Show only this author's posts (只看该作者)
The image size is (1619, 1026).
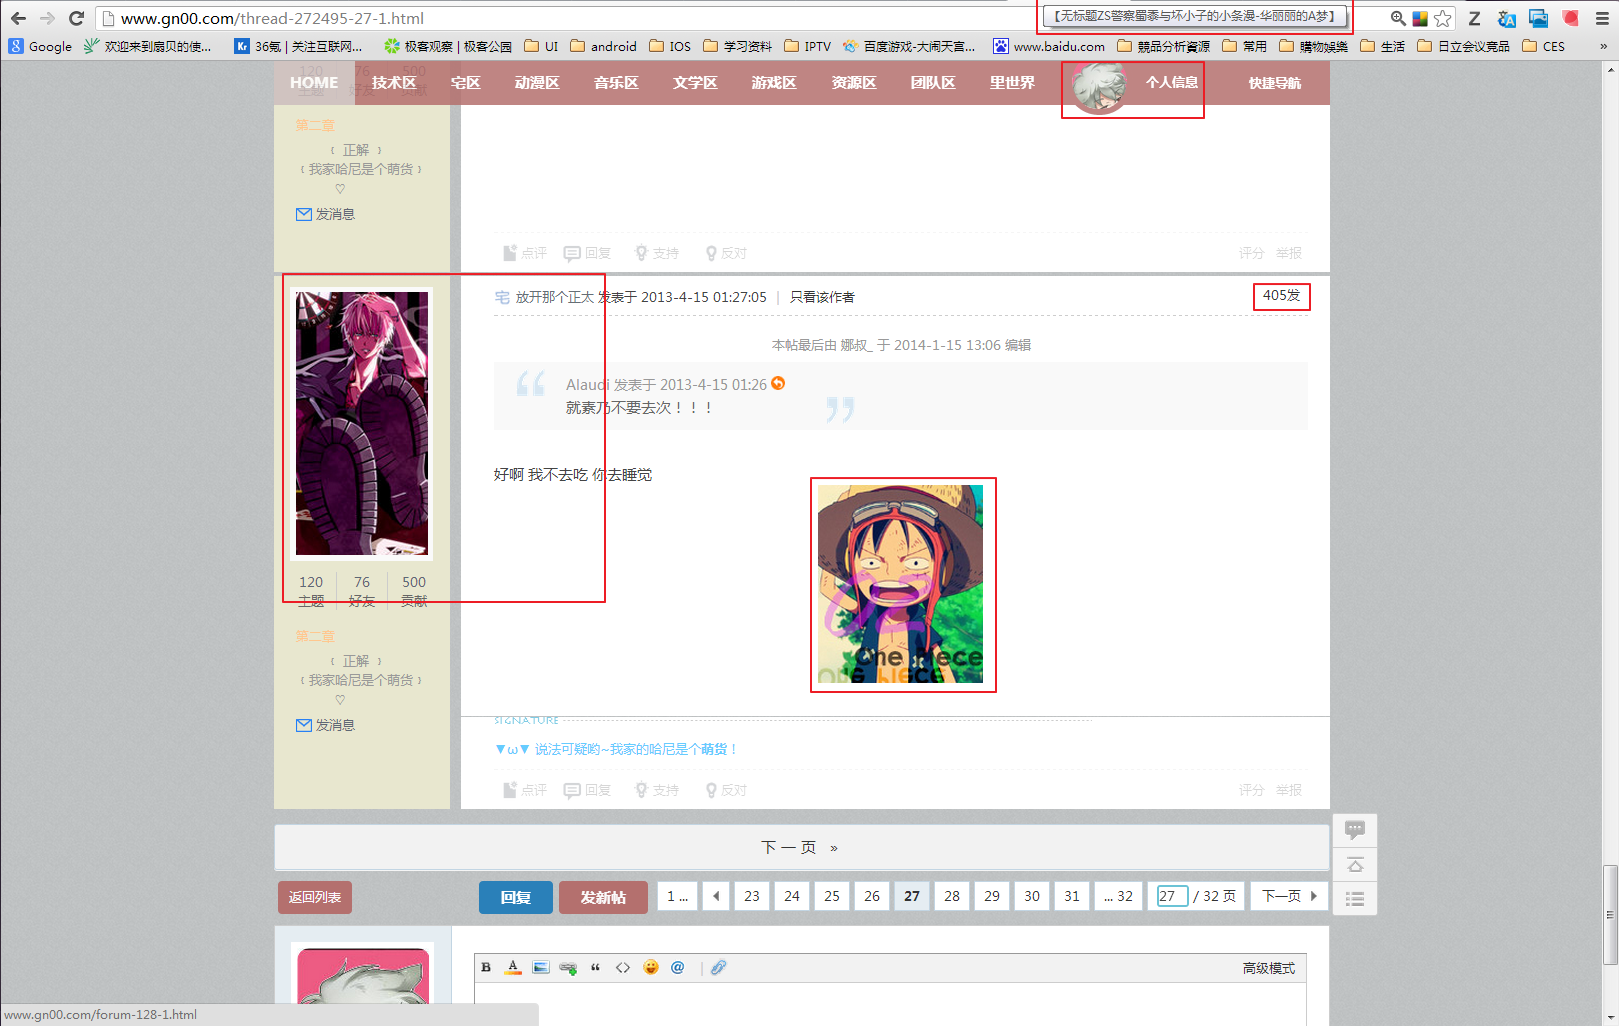822,297
